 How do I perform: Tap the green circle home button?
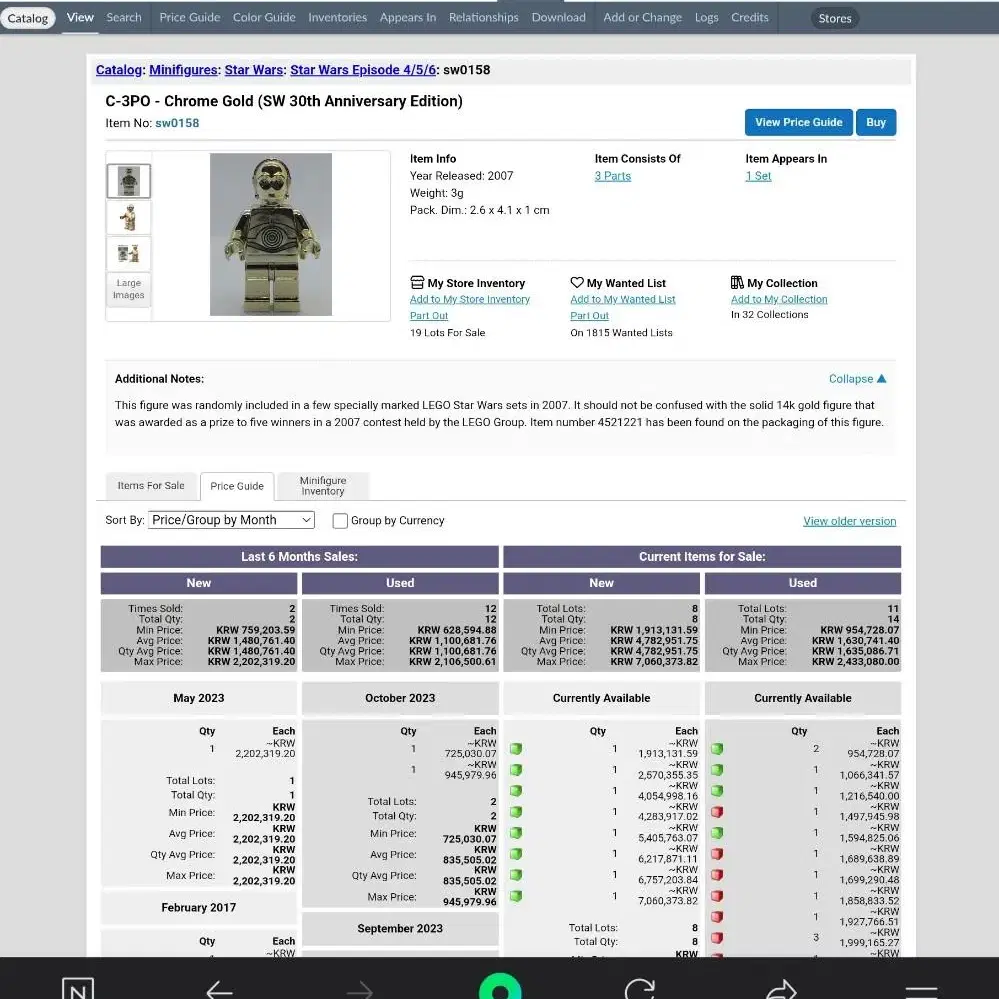point(500,986)
